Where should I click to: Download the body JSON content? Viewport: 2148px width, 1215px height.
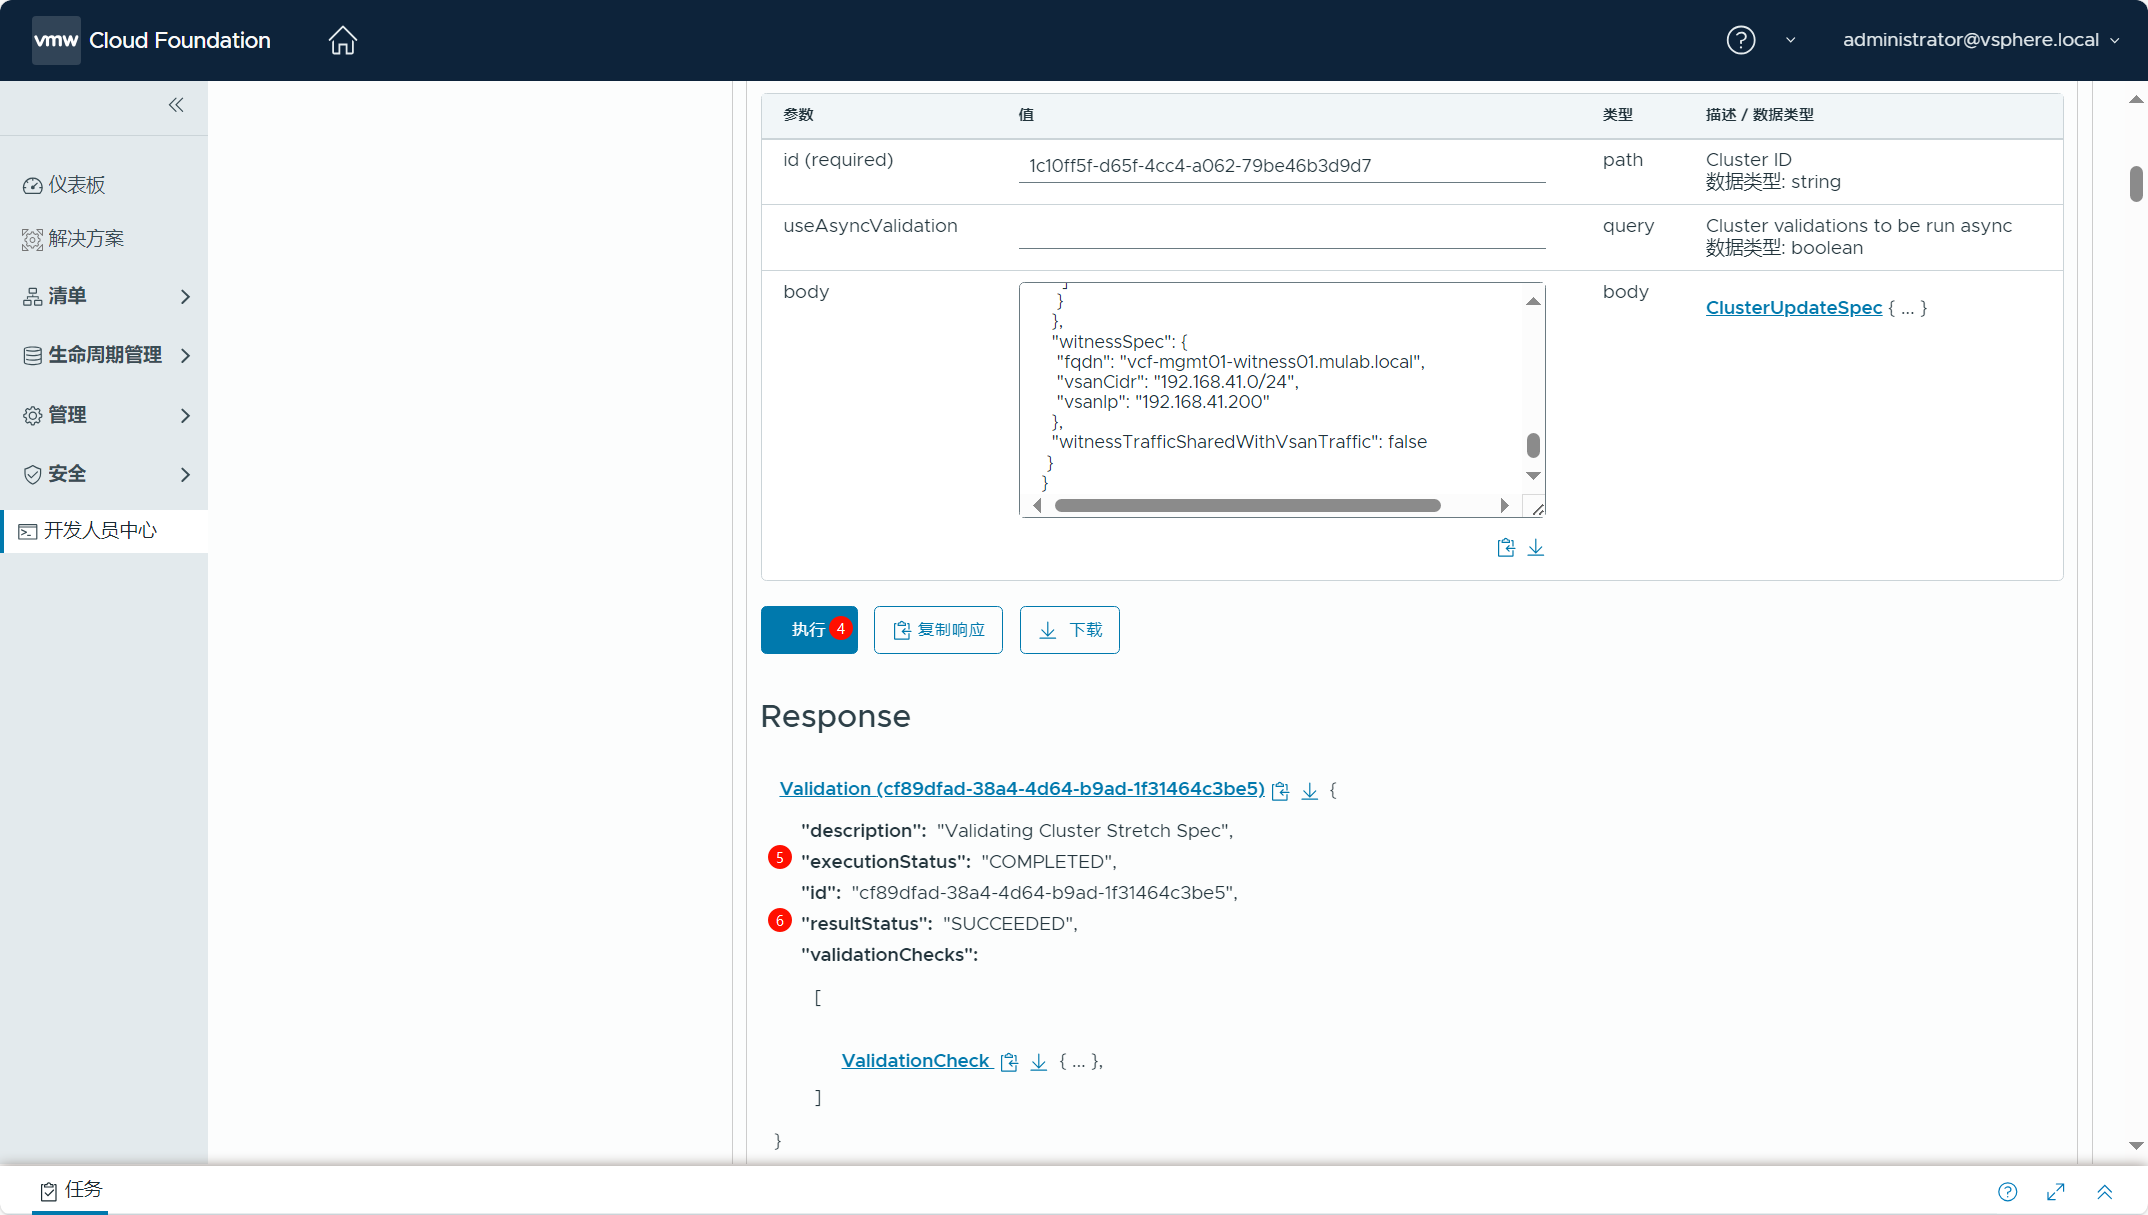(x=1536, y=548)
